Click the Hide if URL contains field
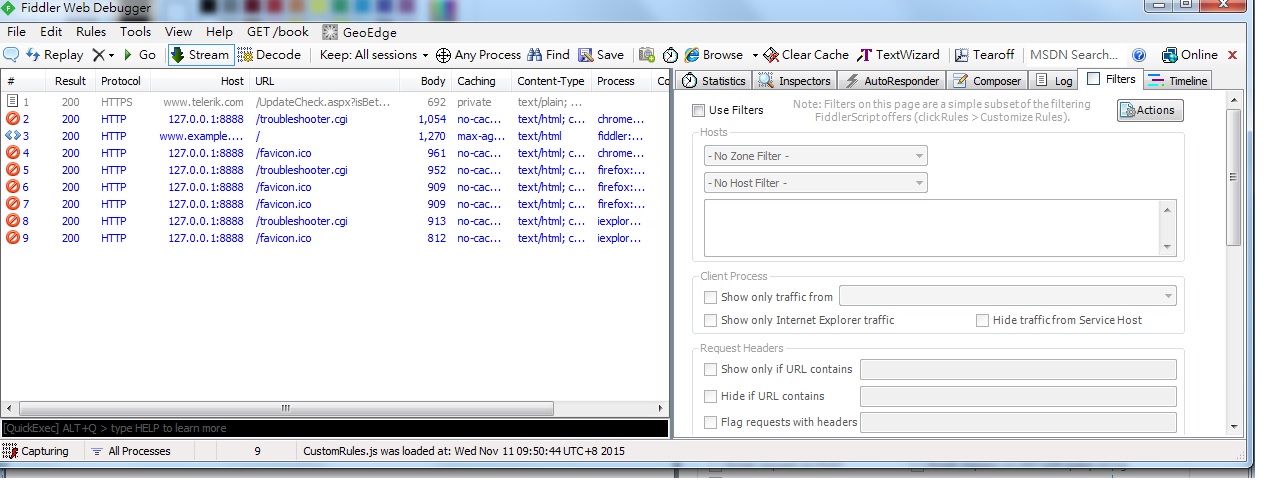Viewport: 1266px width, 486px height. (1018, 396)
